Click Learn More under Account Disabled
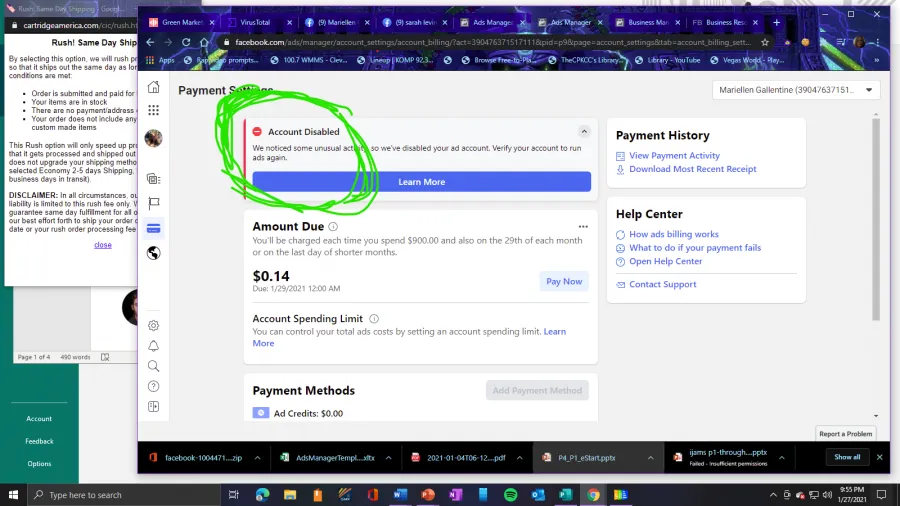 [421, 182]
